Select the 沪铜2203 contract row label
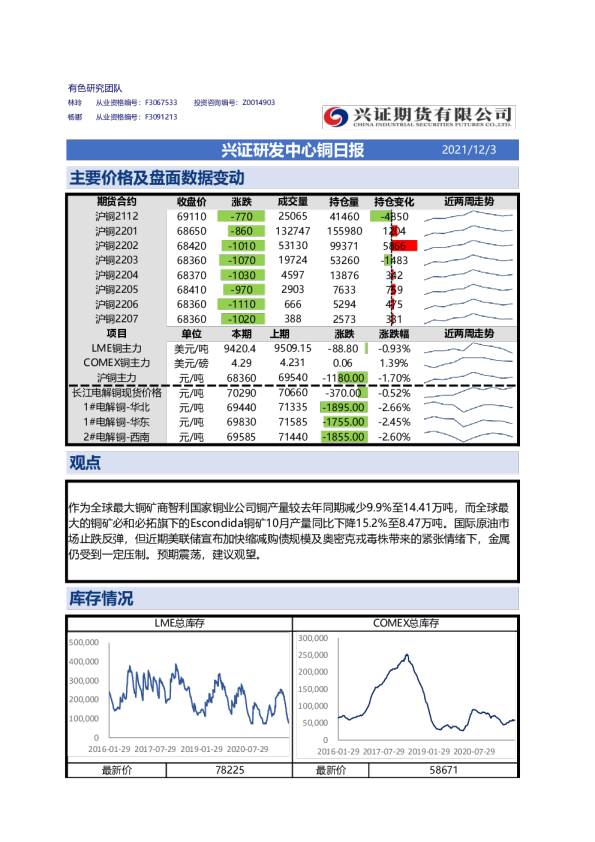The height and width of the screenshot is (842, 595). pyautogui.click(x=117, y=260)
